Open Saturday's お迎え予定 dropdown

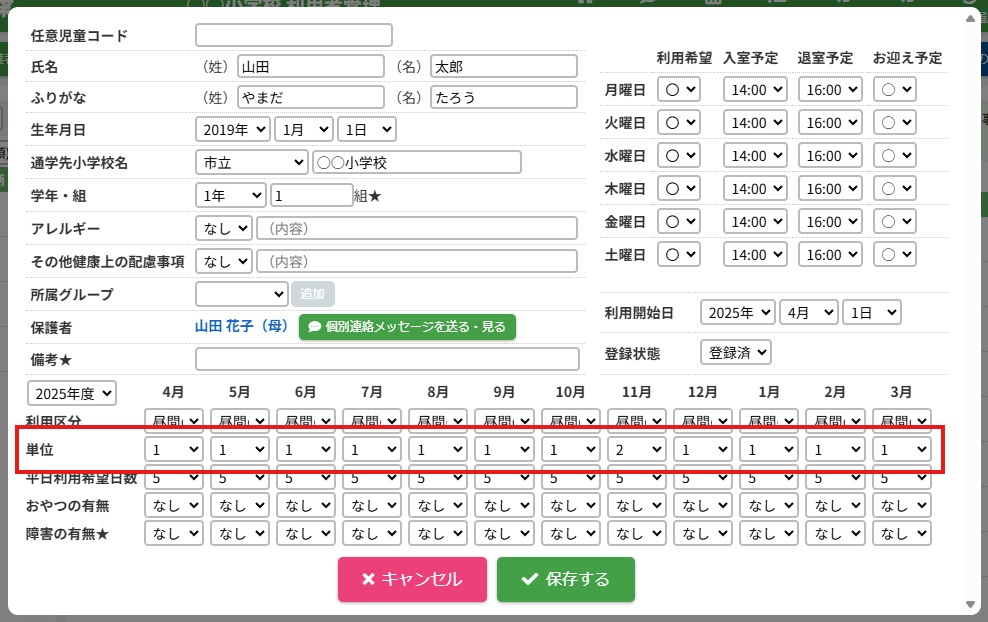coord(894,255)
